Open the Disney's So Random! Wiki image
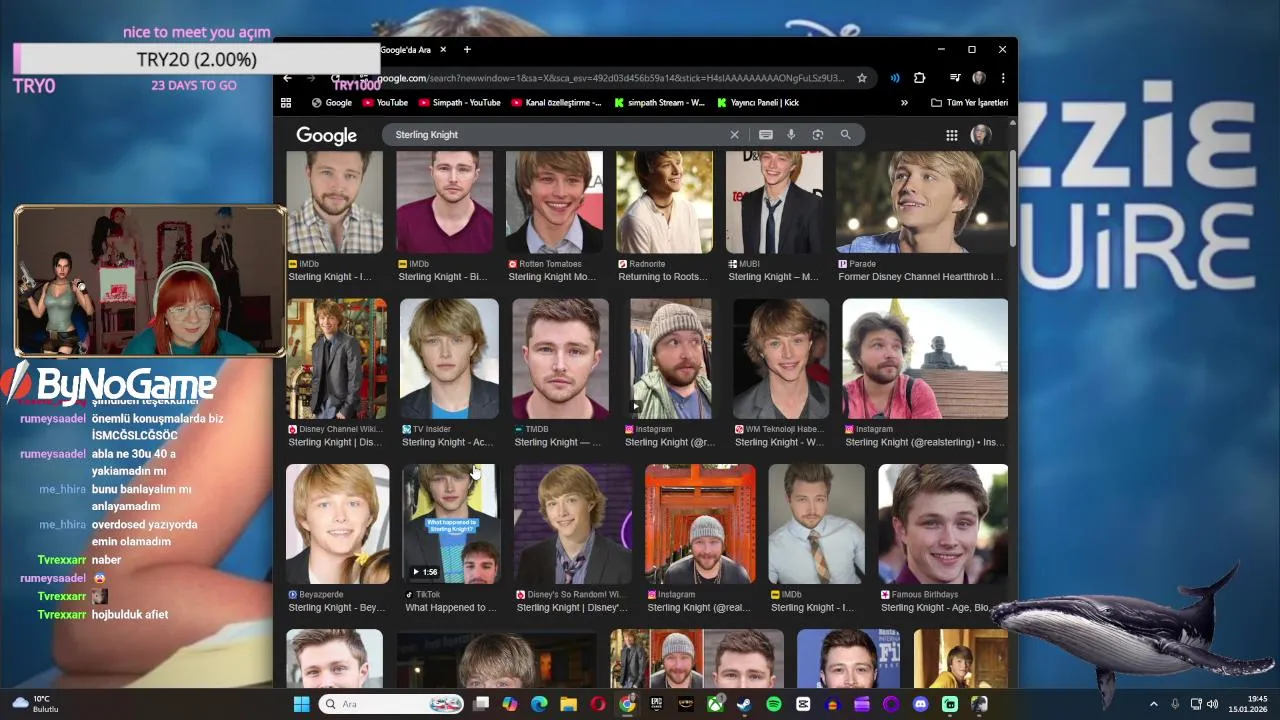Viewport: 1280px width, 720px height. (x=572, y=524)
